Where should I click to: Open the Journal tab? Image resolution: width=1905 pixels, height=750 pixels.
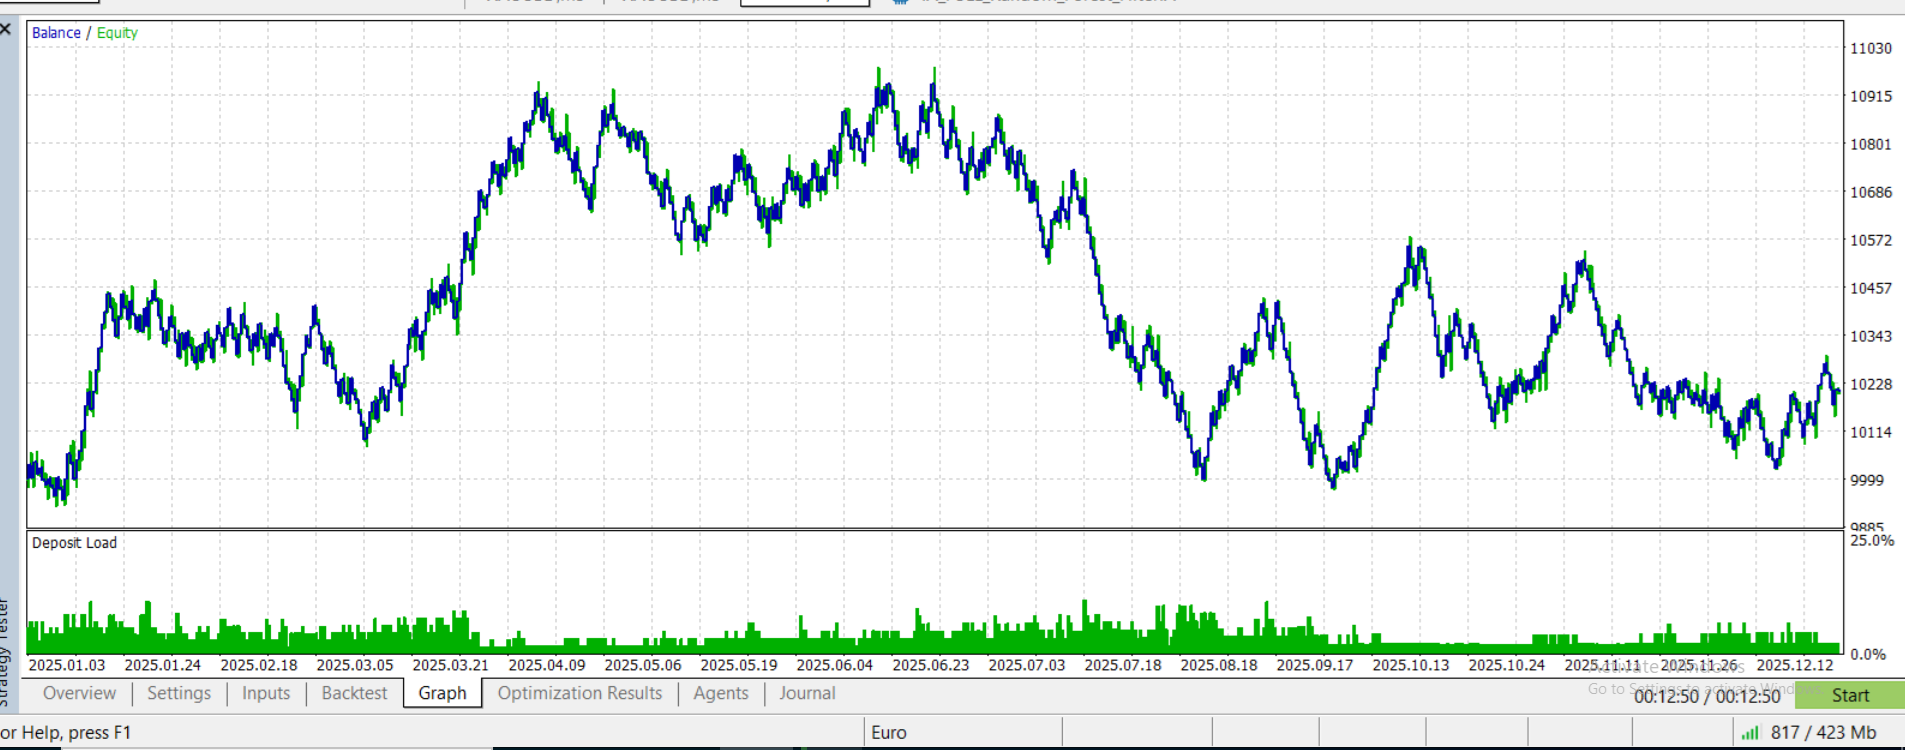[x=807, y=693]
